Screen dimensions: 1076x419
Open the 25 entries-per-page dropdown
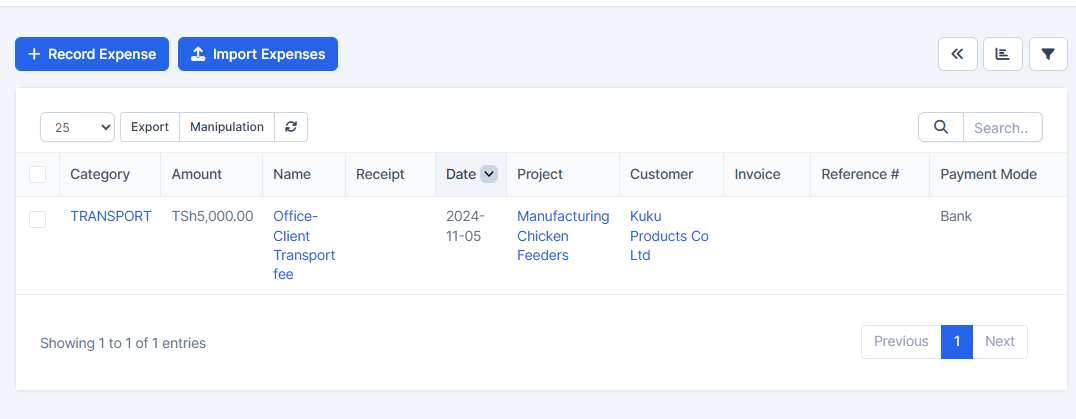[78, 127]
